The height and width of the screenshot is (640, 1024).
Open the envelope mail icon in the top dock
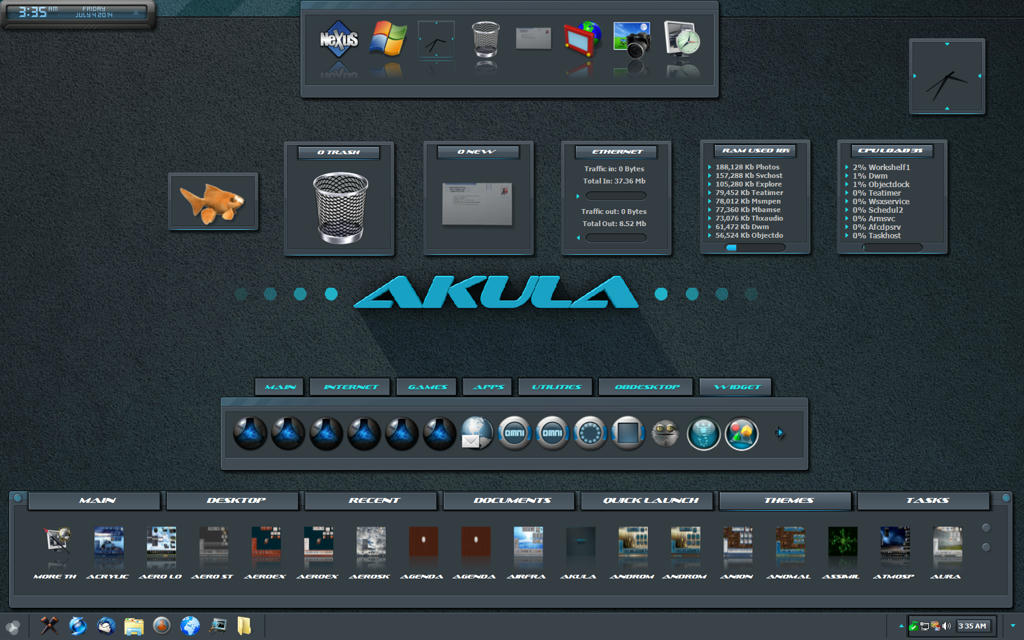(x=533, y=39)
